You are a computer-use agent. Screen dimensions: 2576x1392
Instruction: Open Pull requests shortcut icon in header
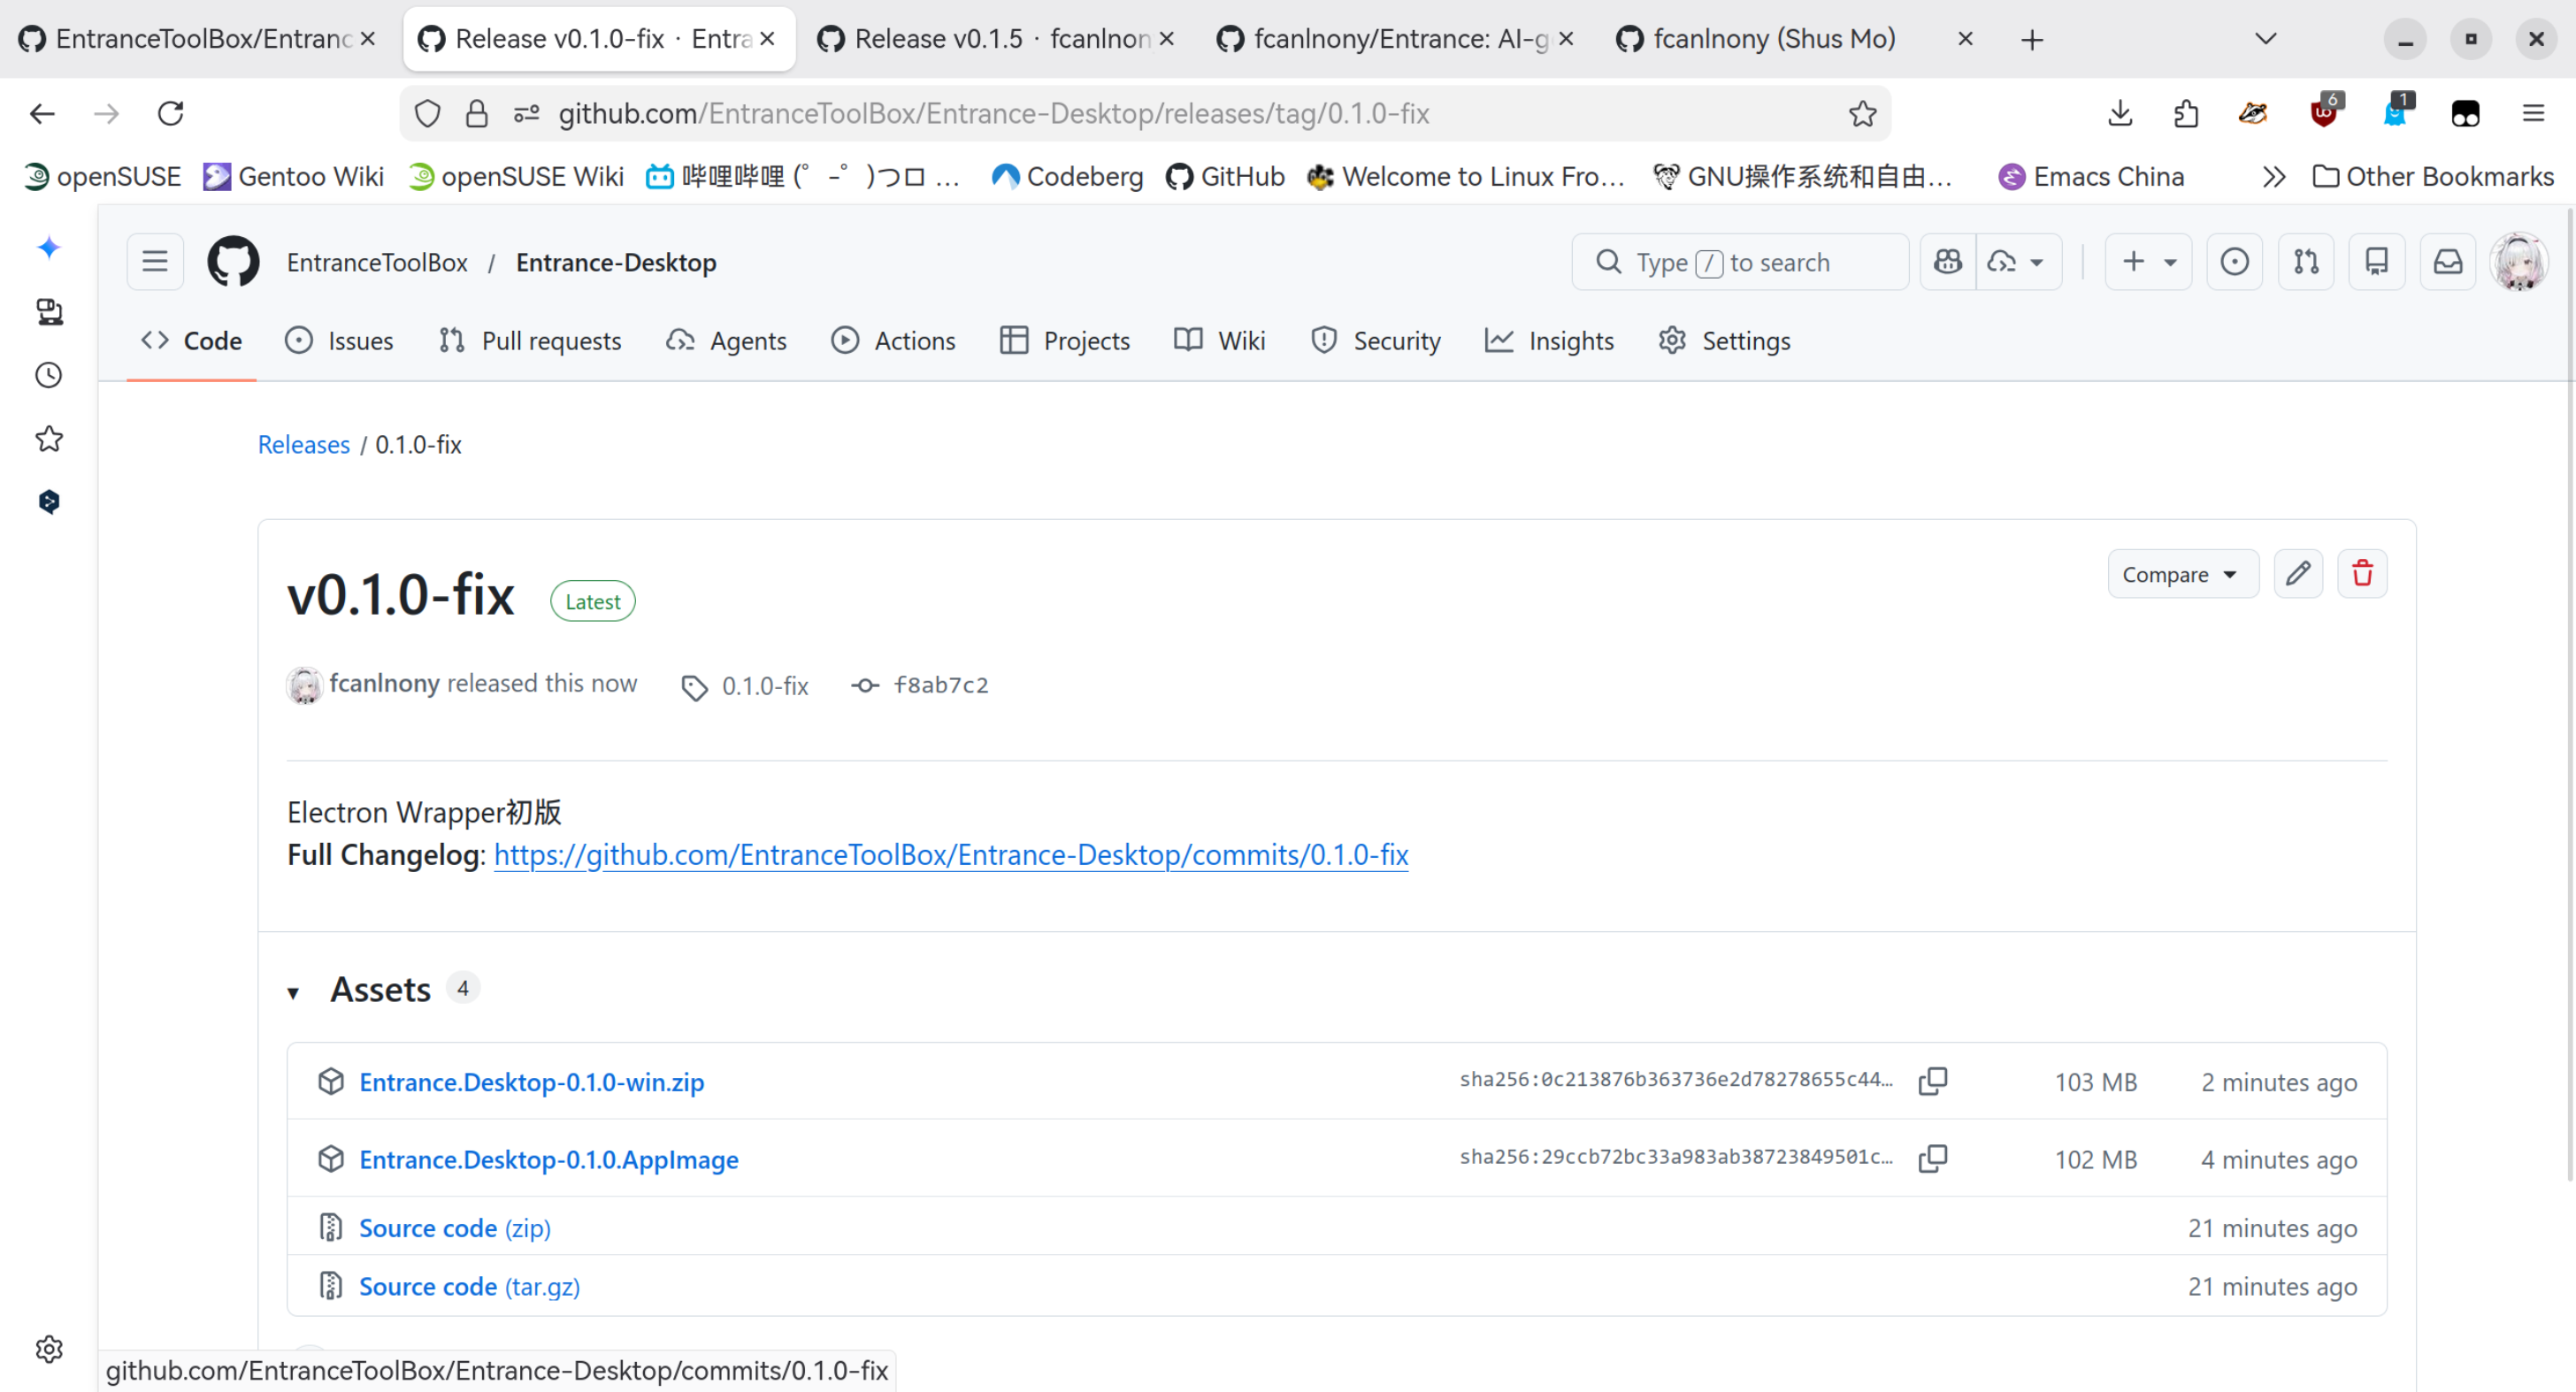point(2306,262)
